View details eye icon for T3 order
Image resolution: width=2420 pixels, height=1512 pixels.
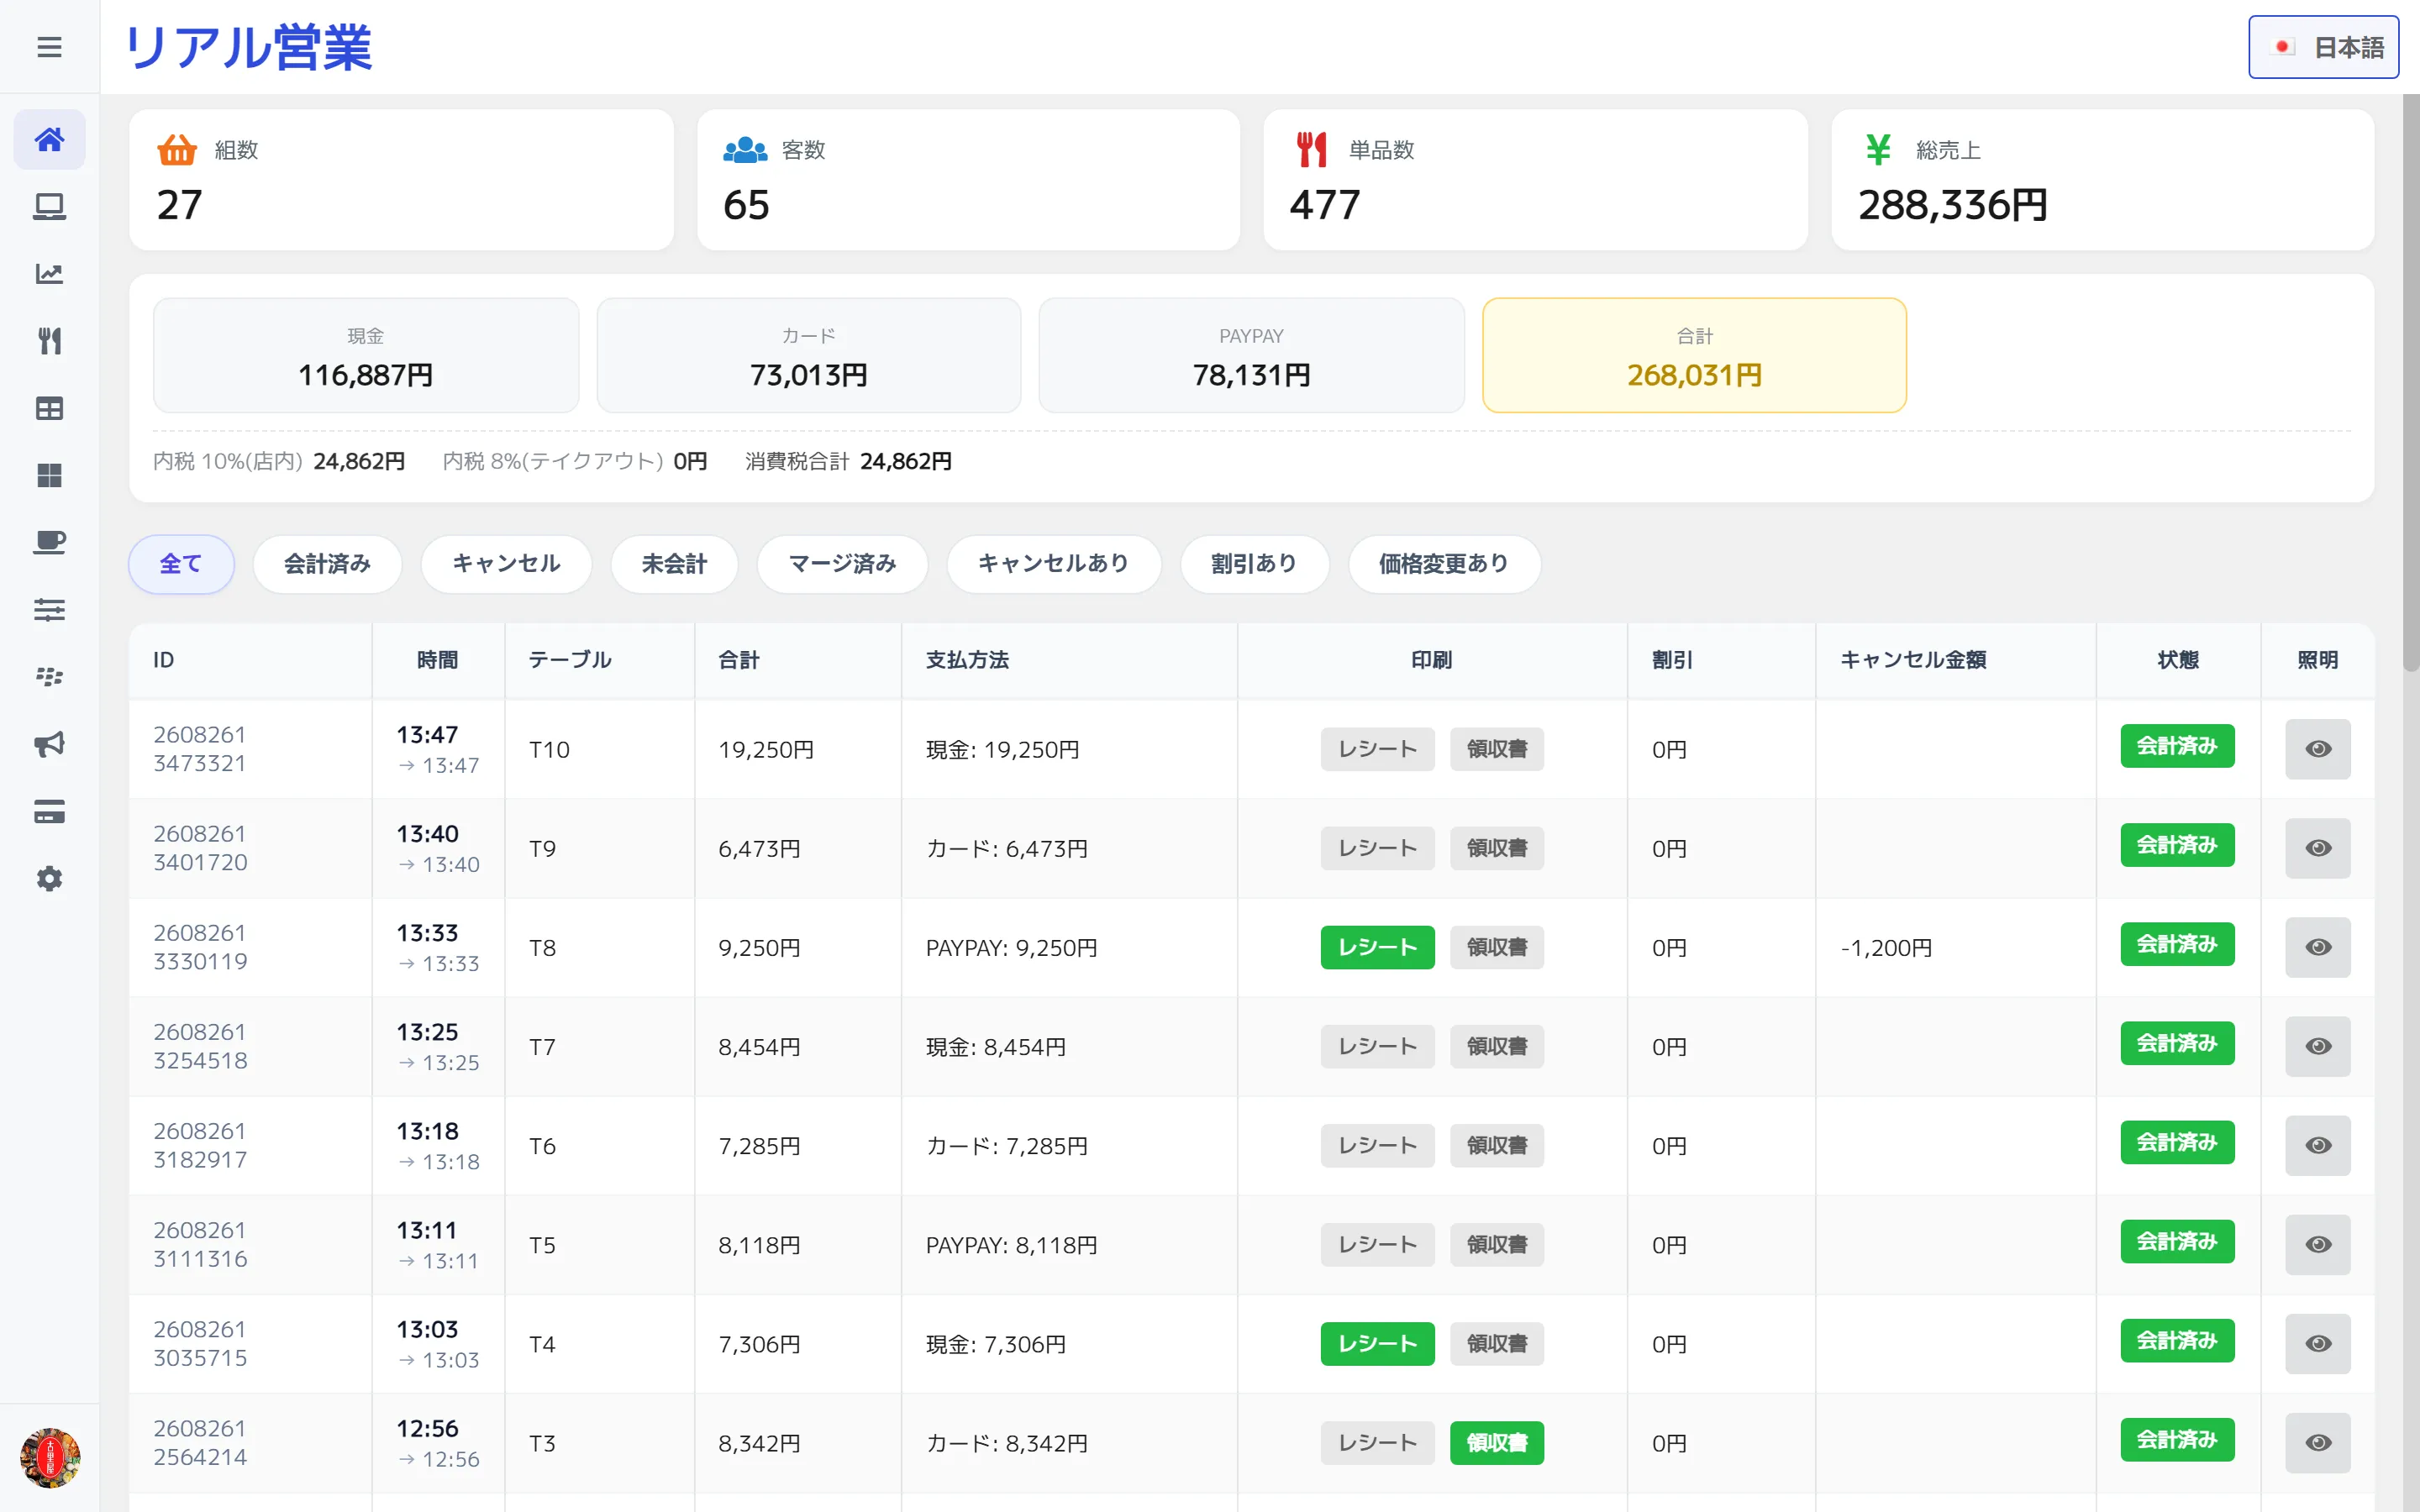click(x=2318, y=1442)
